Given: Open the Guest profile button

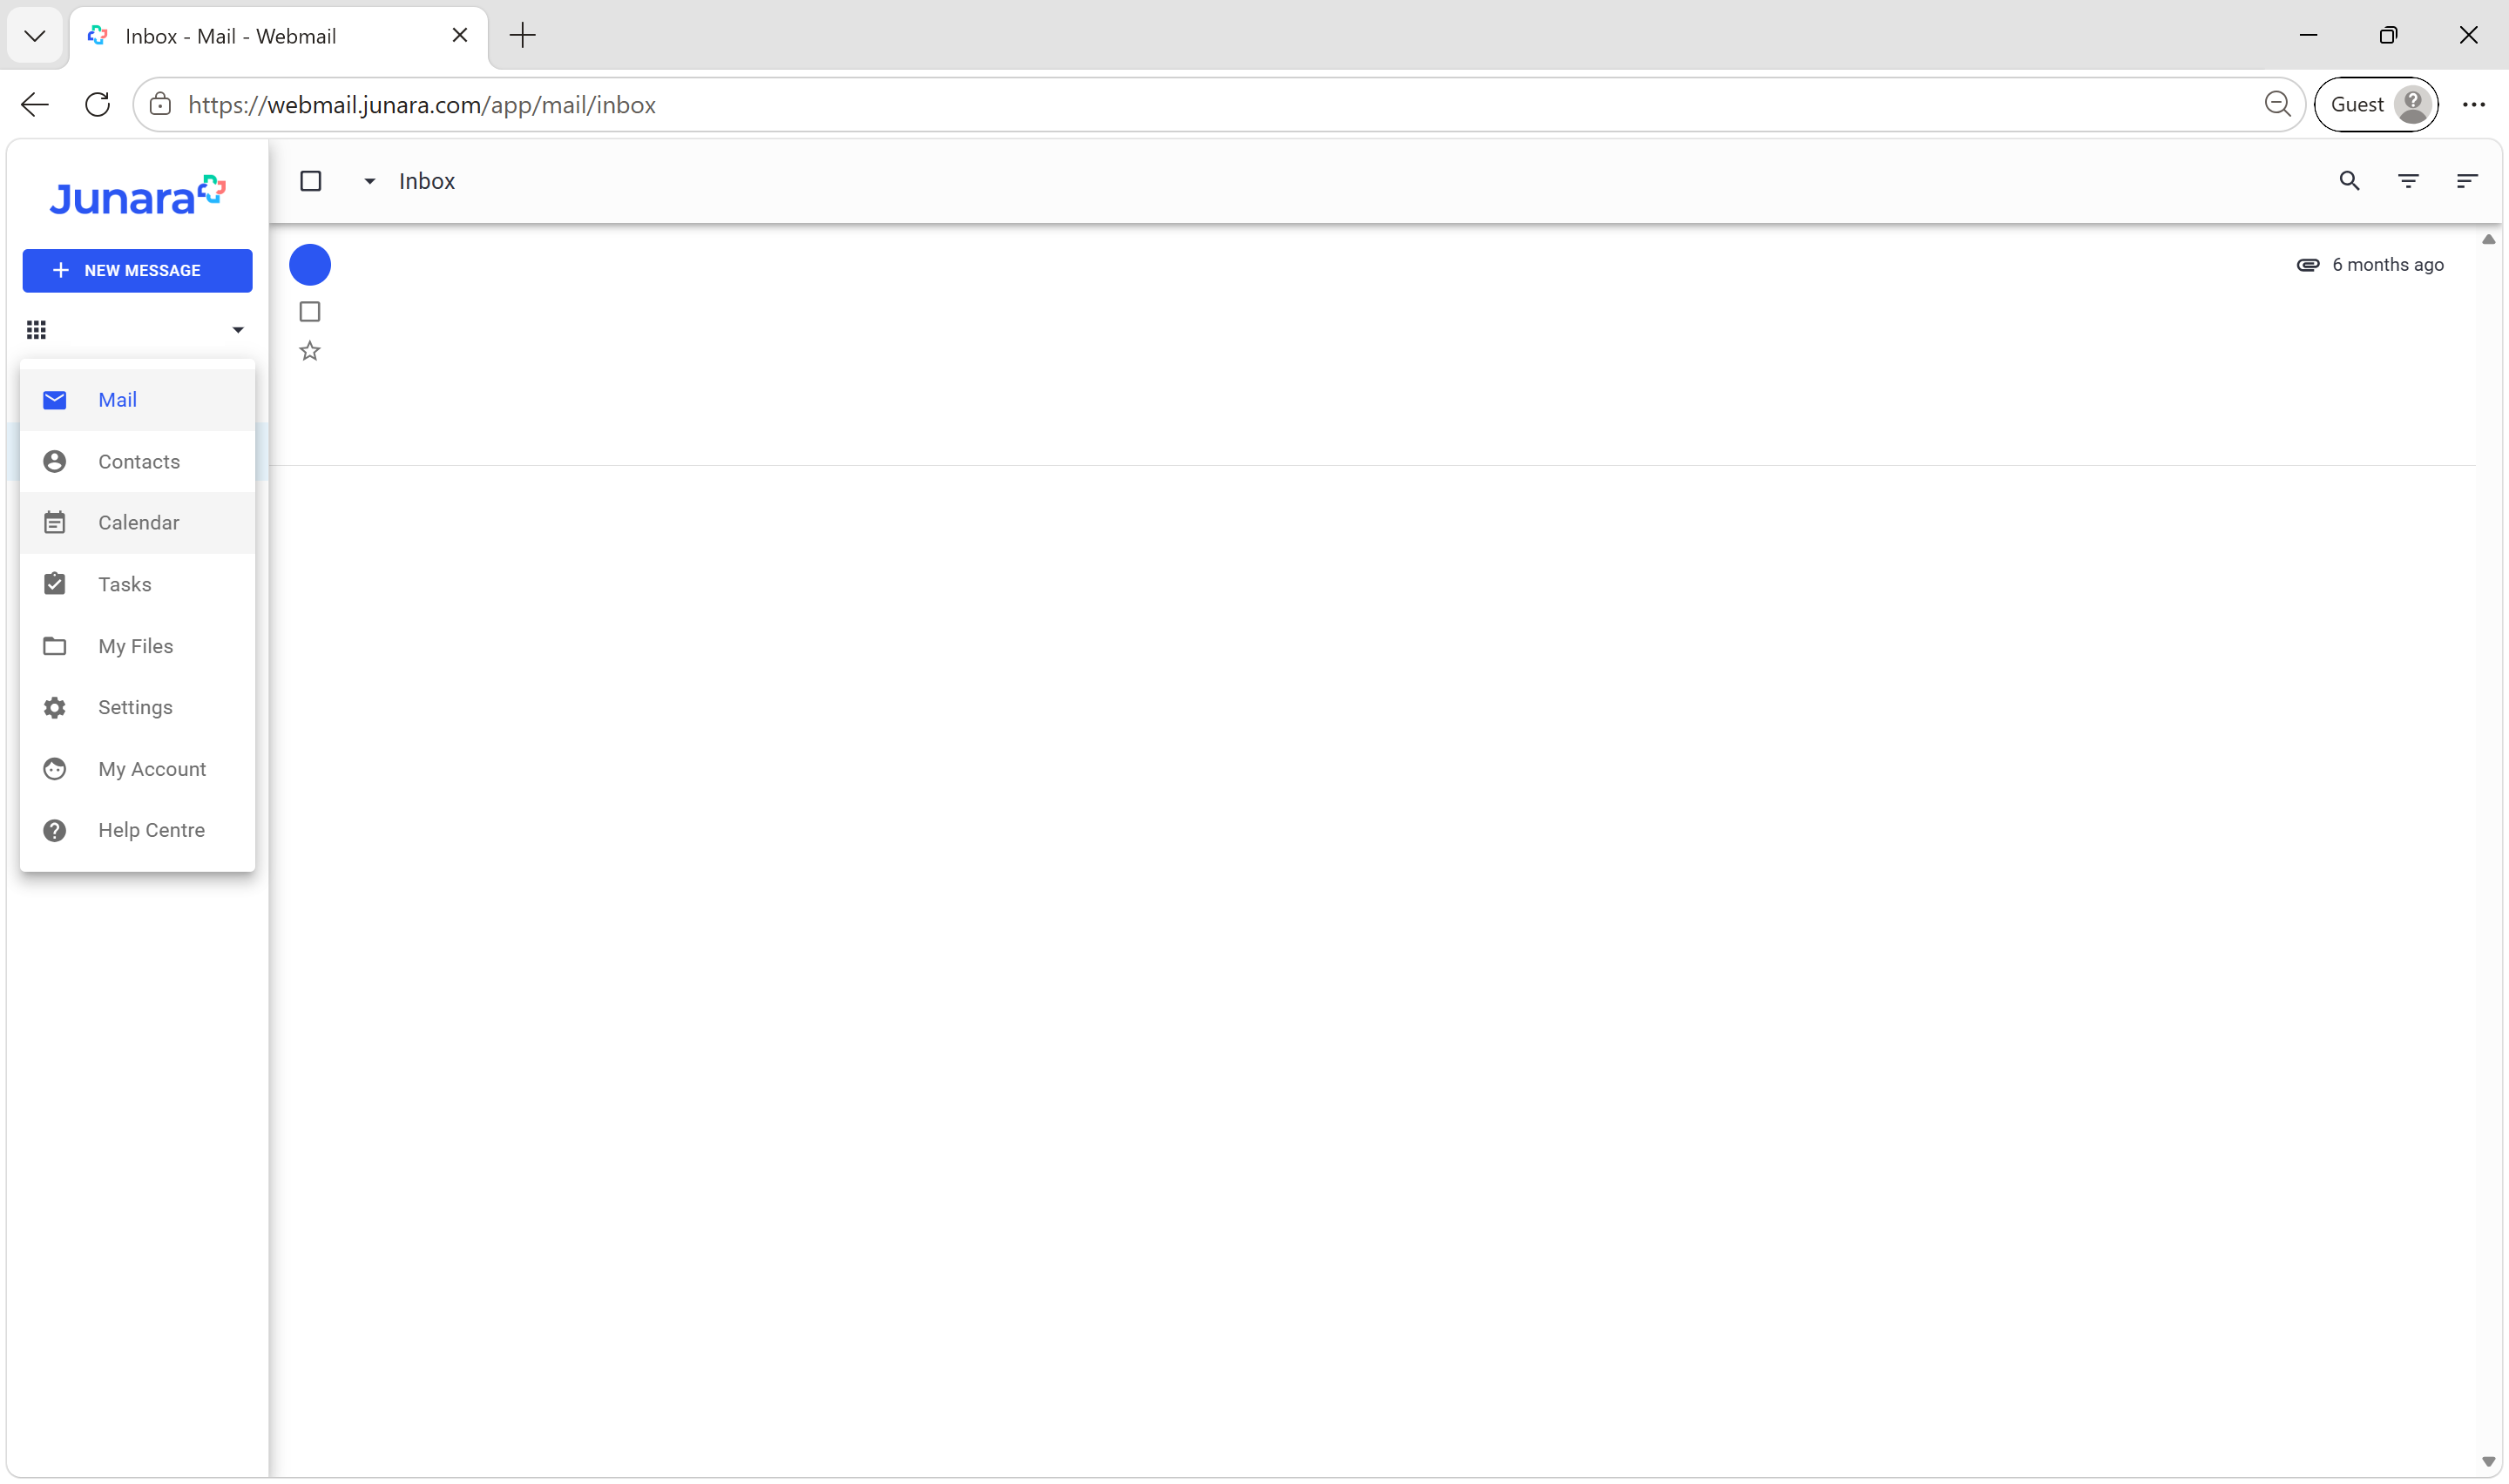Looking at the screenshot, I should pyautogui.click(x=2376, y=104).
